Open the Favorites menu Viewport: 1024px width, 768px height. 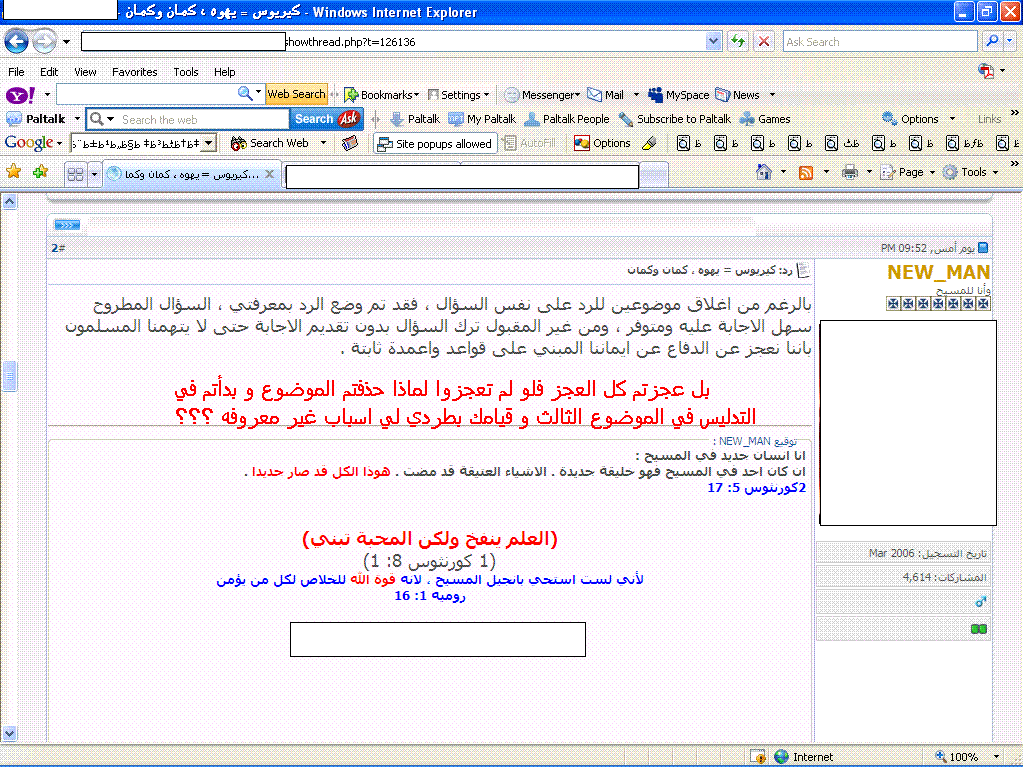tap(134, 72)
